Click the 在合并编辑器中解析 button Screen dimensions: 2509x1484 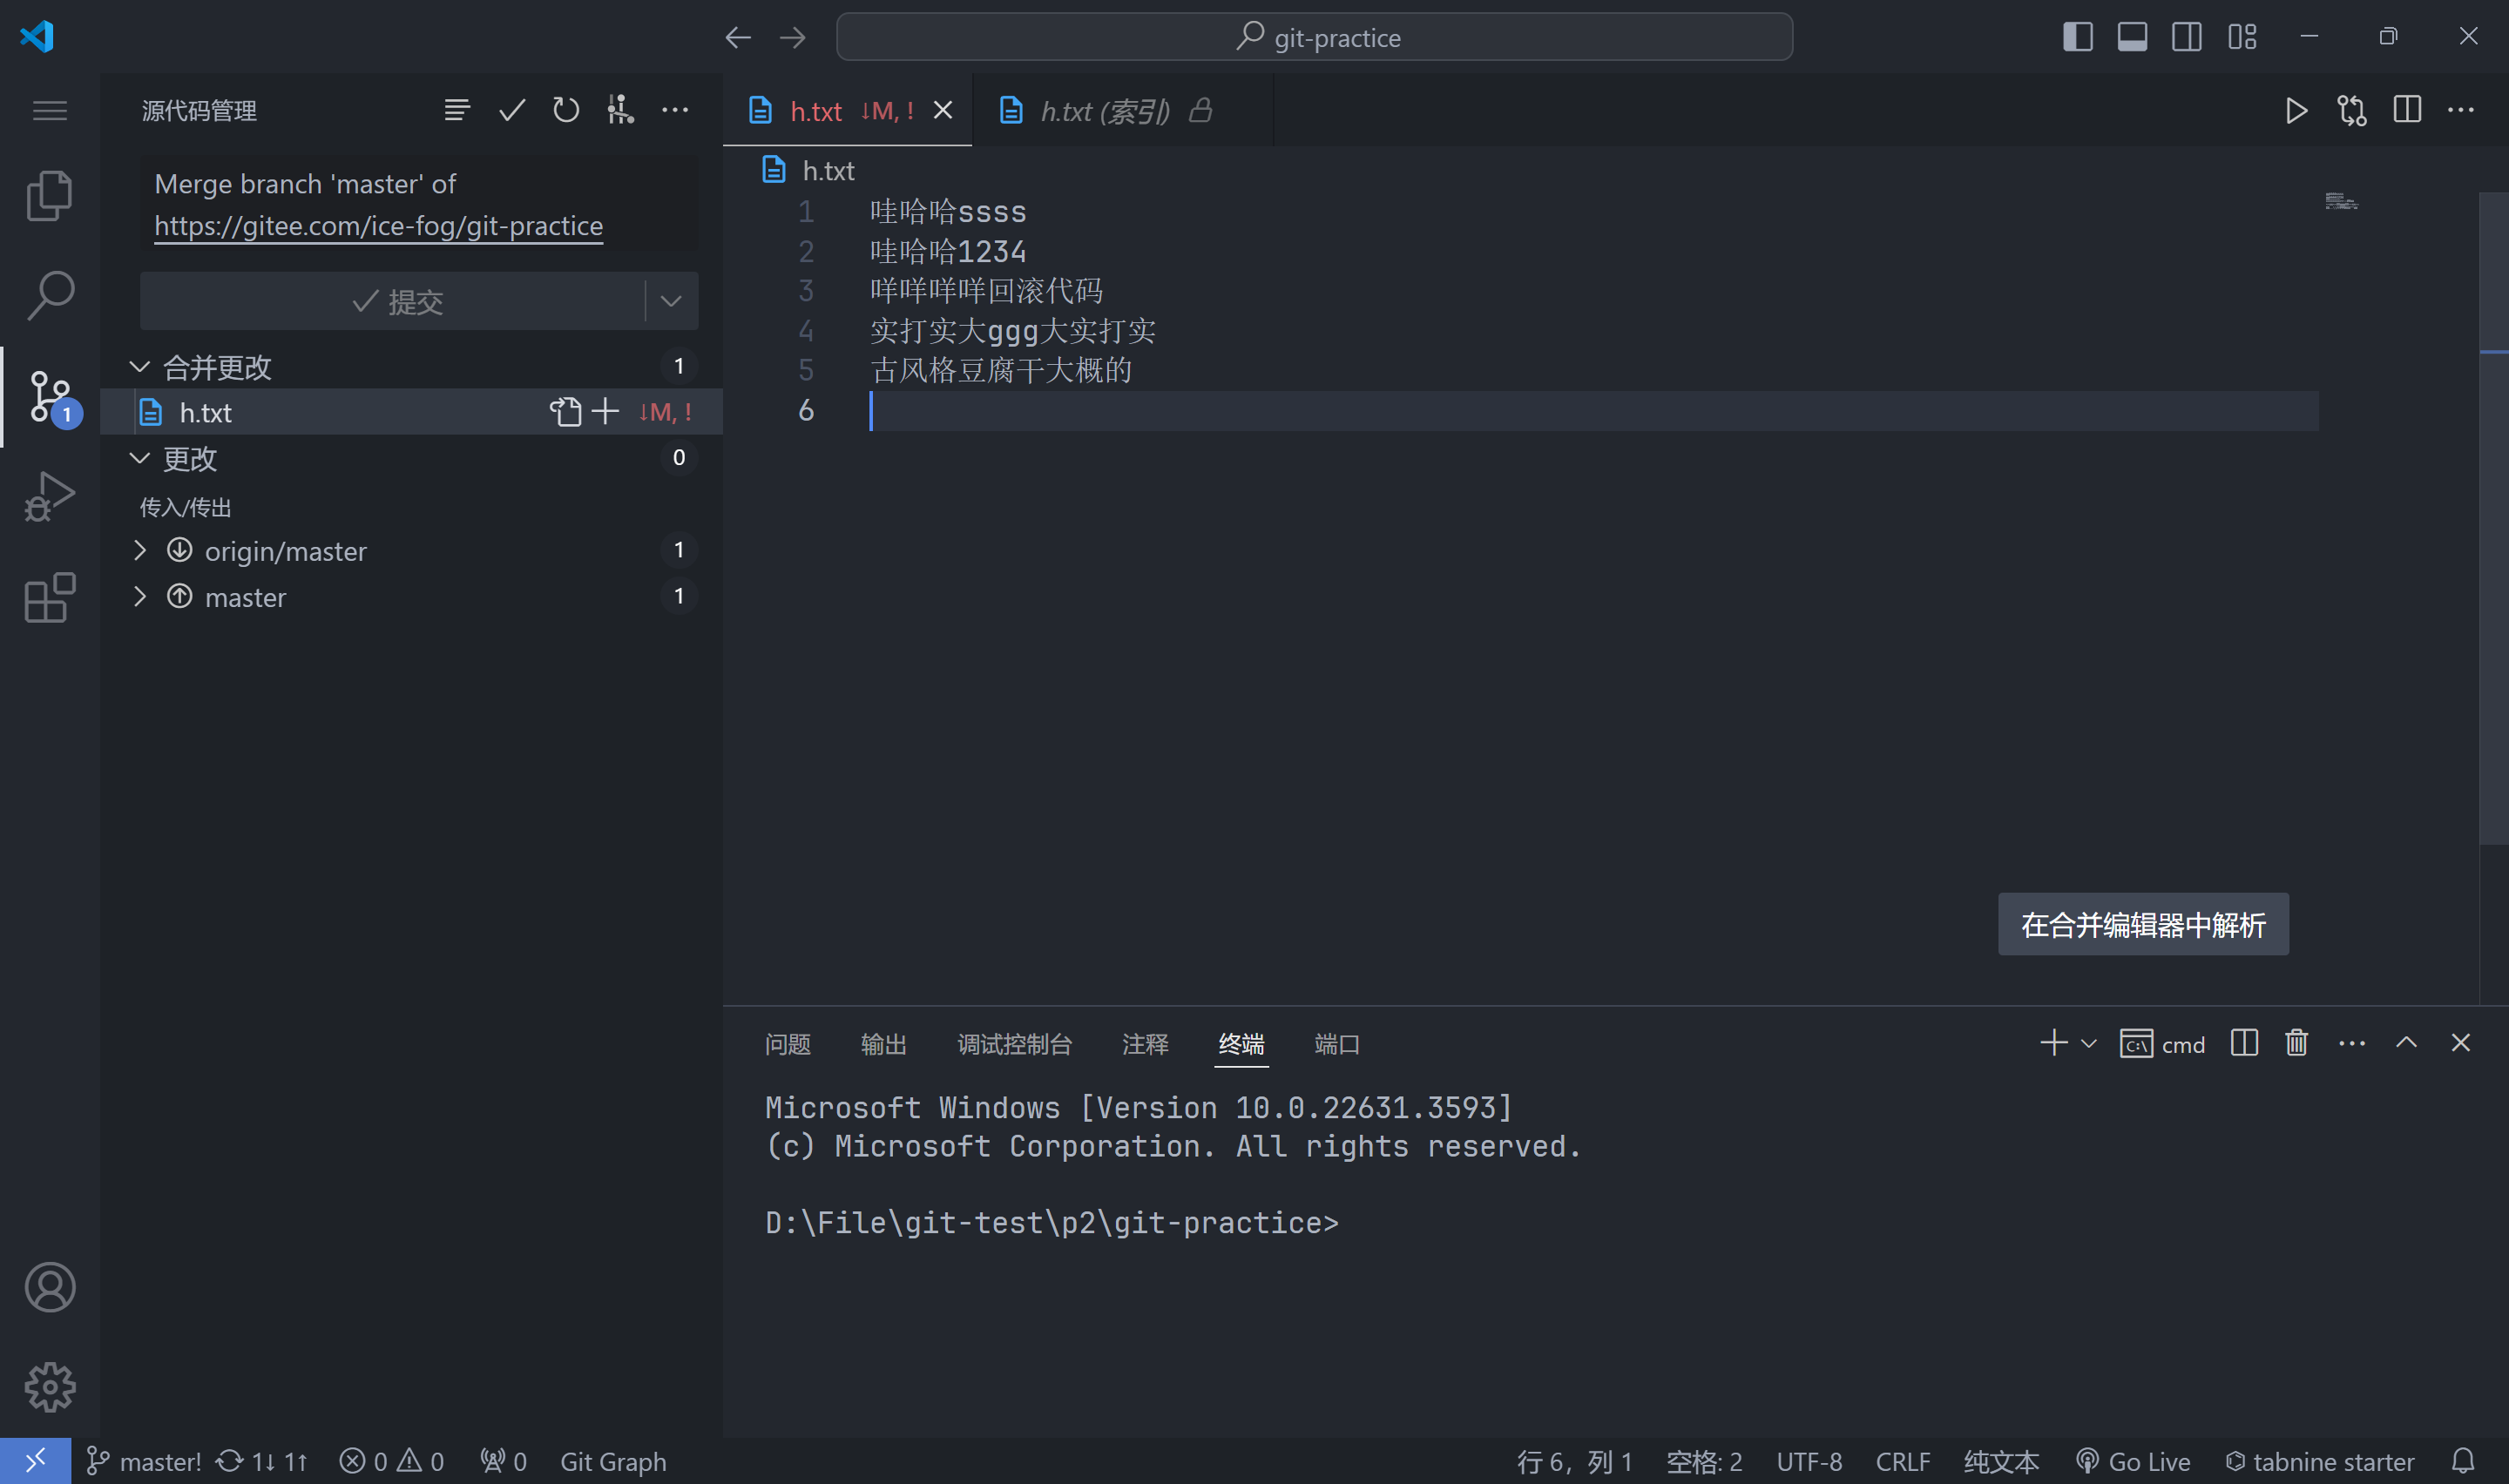click(2142, 924)
